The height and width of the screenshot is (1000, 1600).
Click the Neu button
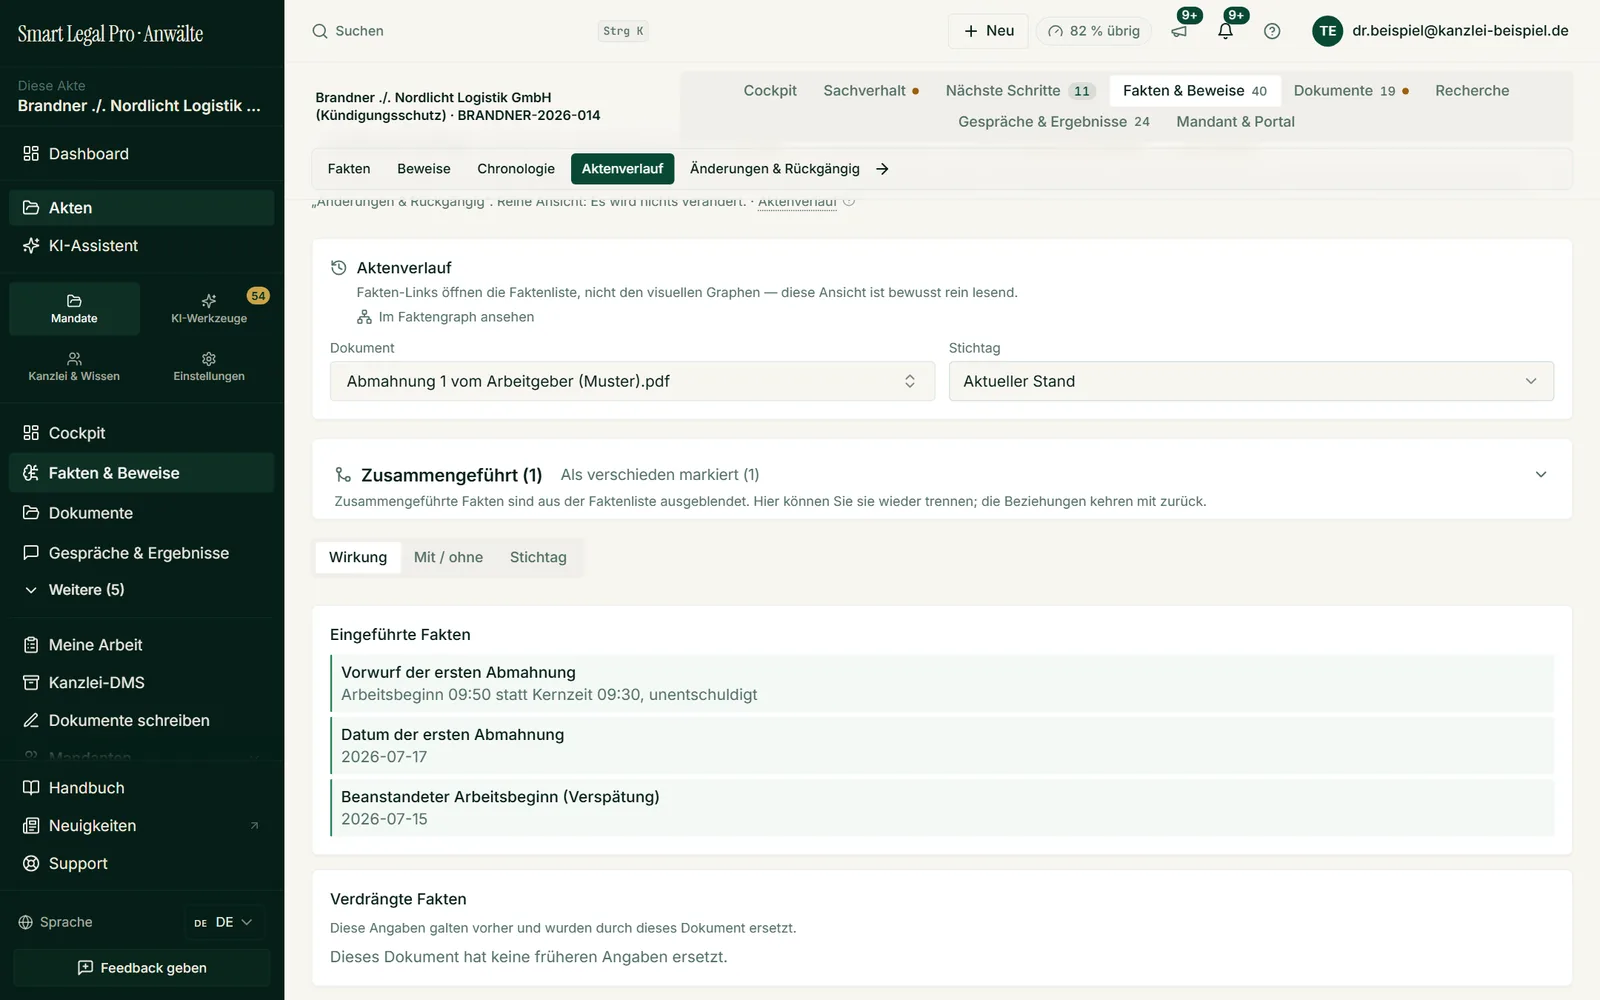(989, 31)
